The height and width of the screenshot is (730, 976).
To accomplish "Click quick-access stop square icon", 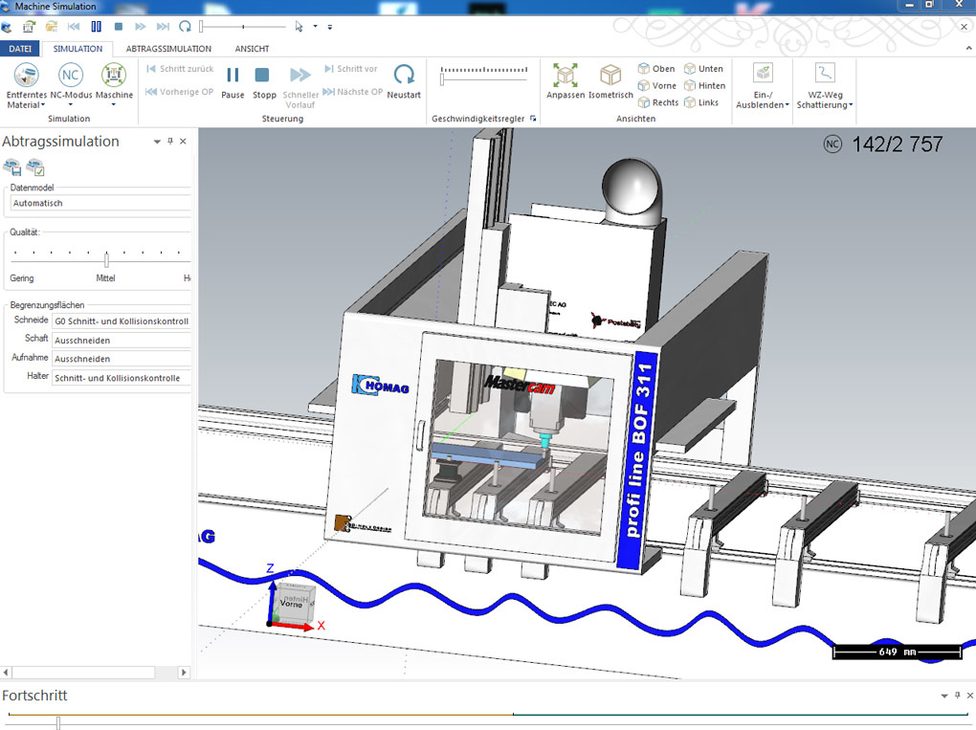I will [x=118, y=27].
